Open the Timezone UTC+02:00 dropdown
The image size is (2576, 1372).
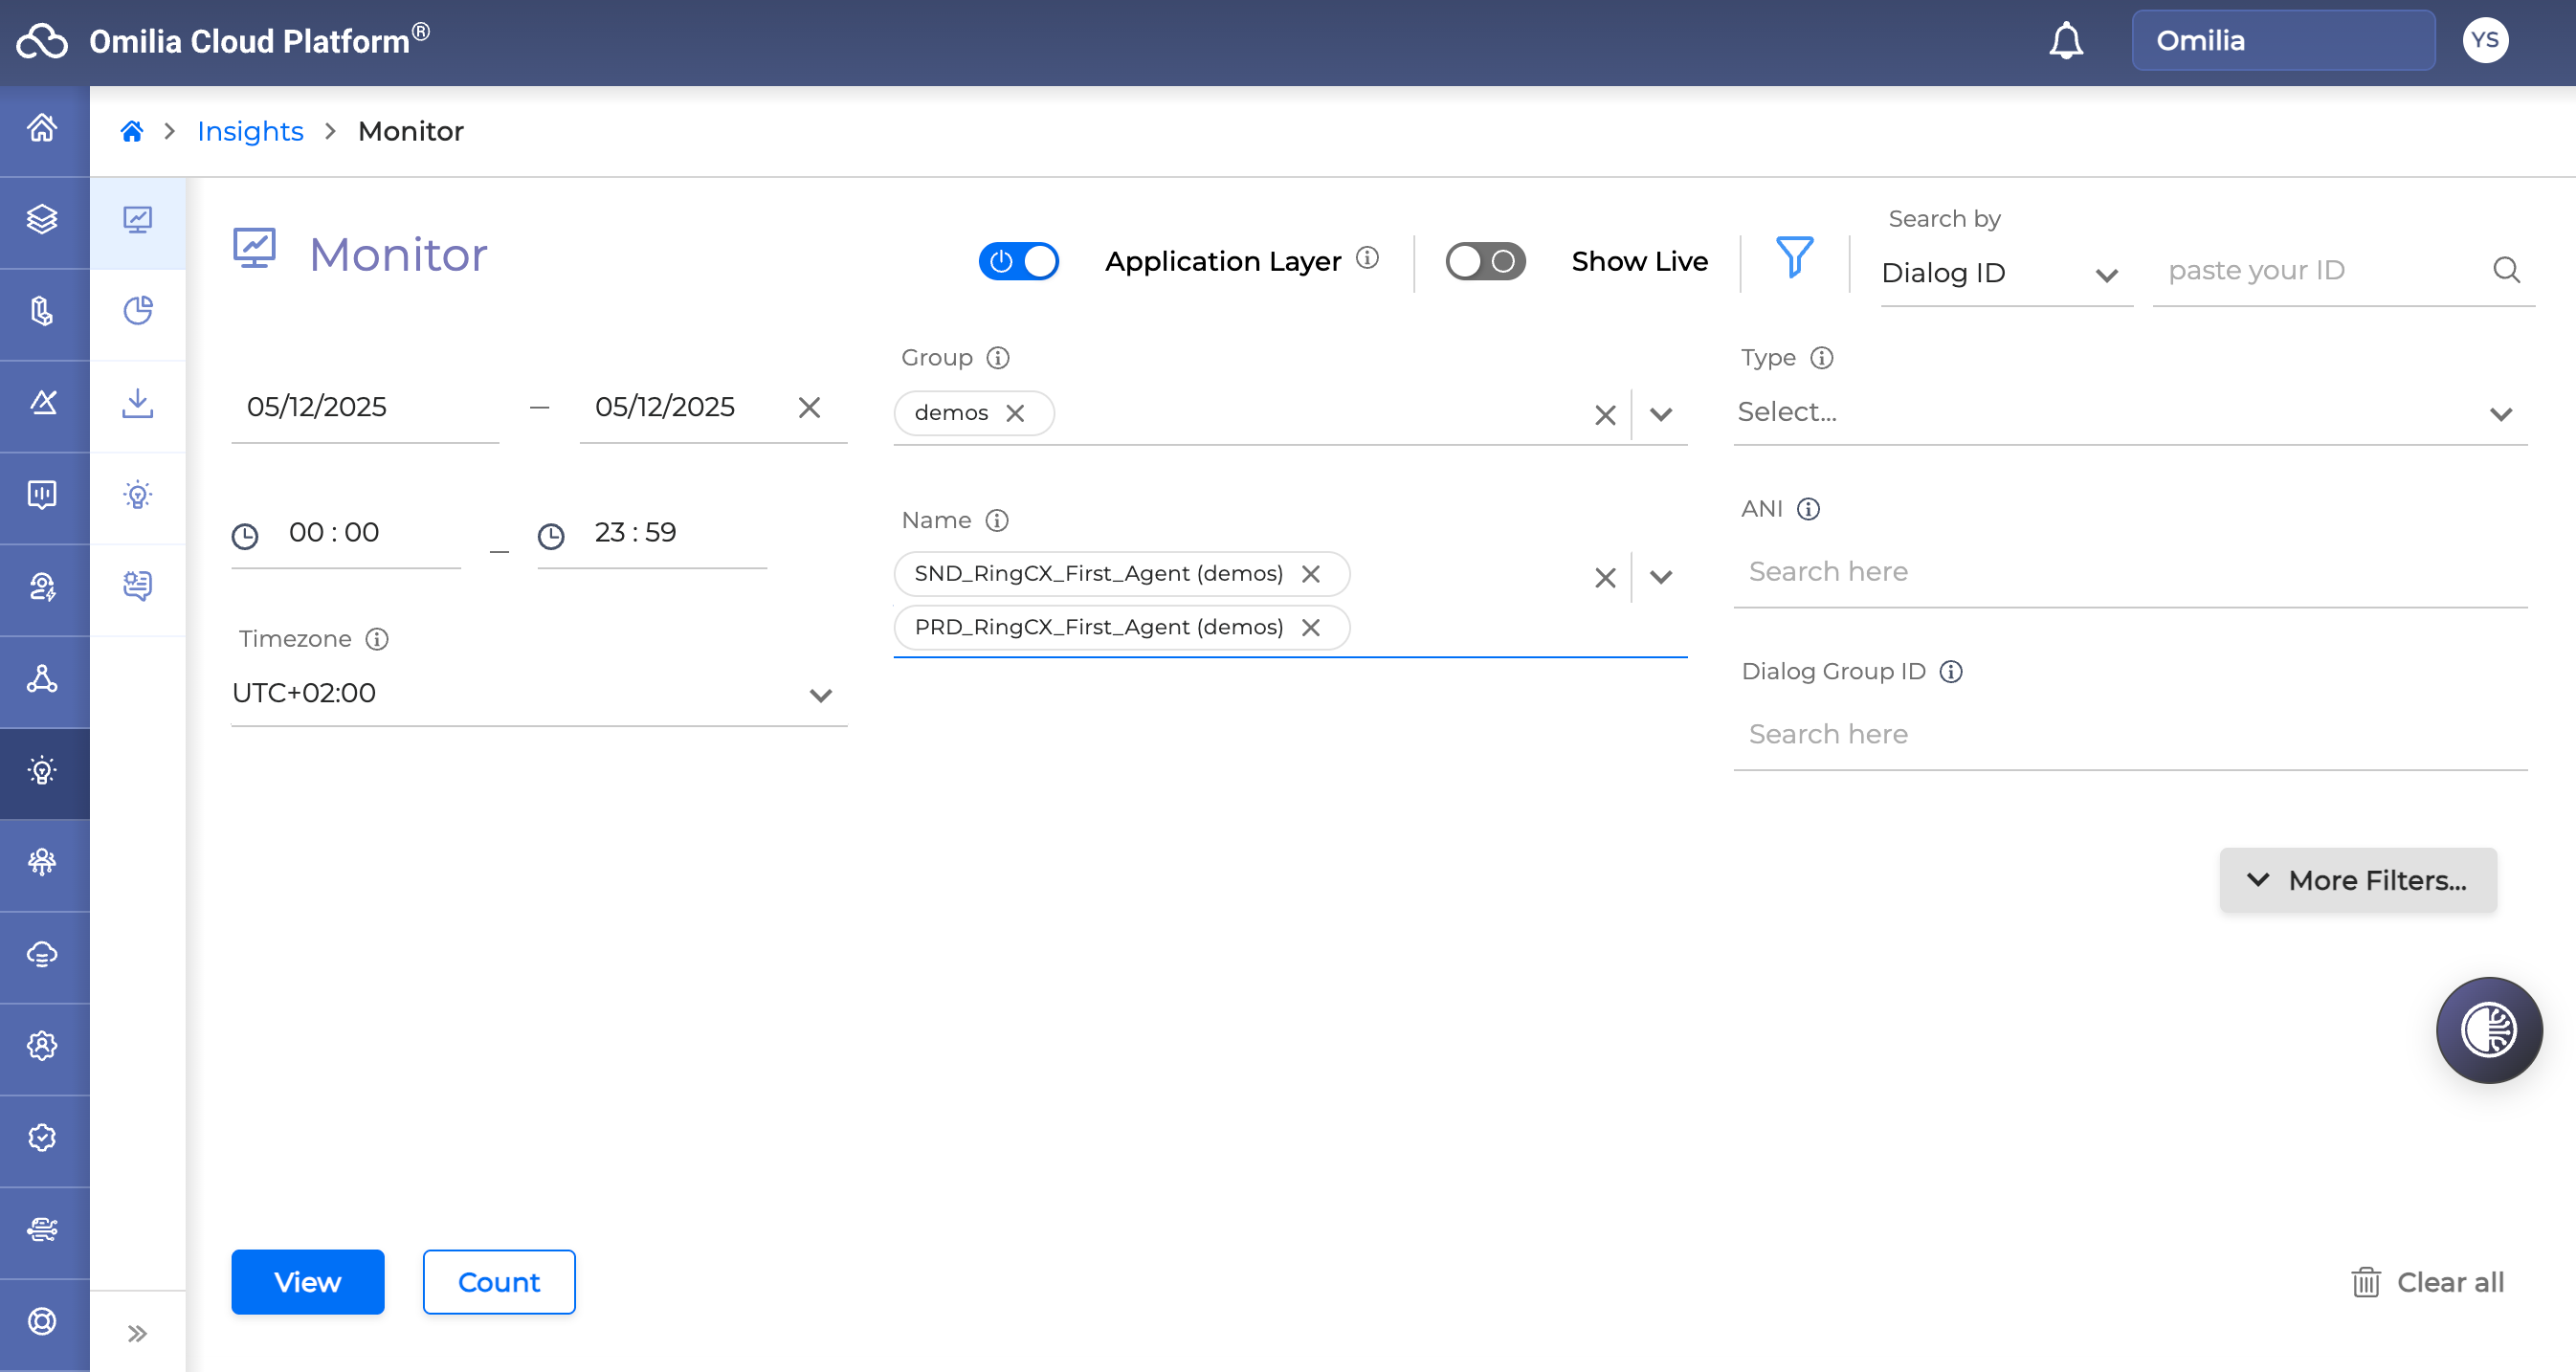[538, 693]
